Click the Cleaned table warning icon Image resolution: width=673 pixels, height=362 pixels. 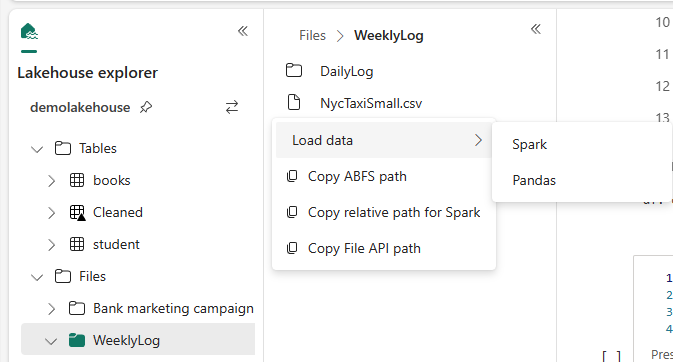click(77, 213)
